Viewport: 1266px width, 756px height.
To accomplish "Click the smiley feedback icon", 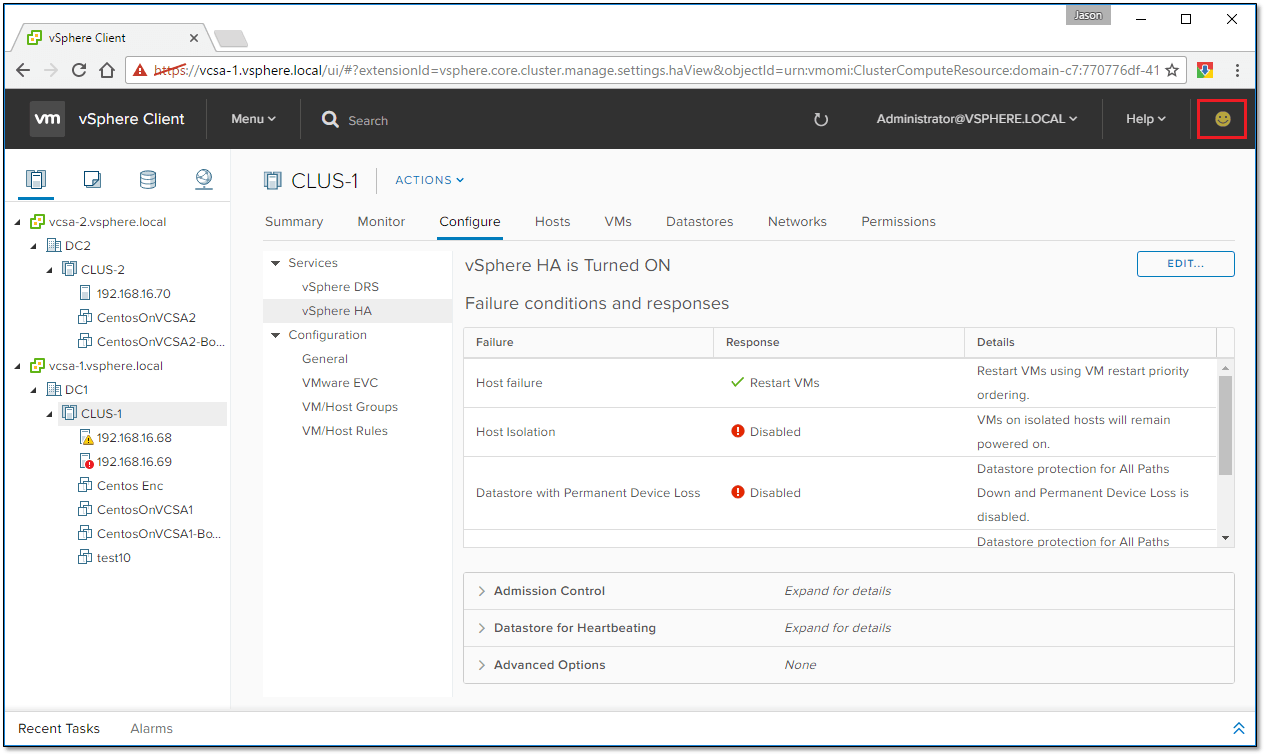I will click(1222, 119).
